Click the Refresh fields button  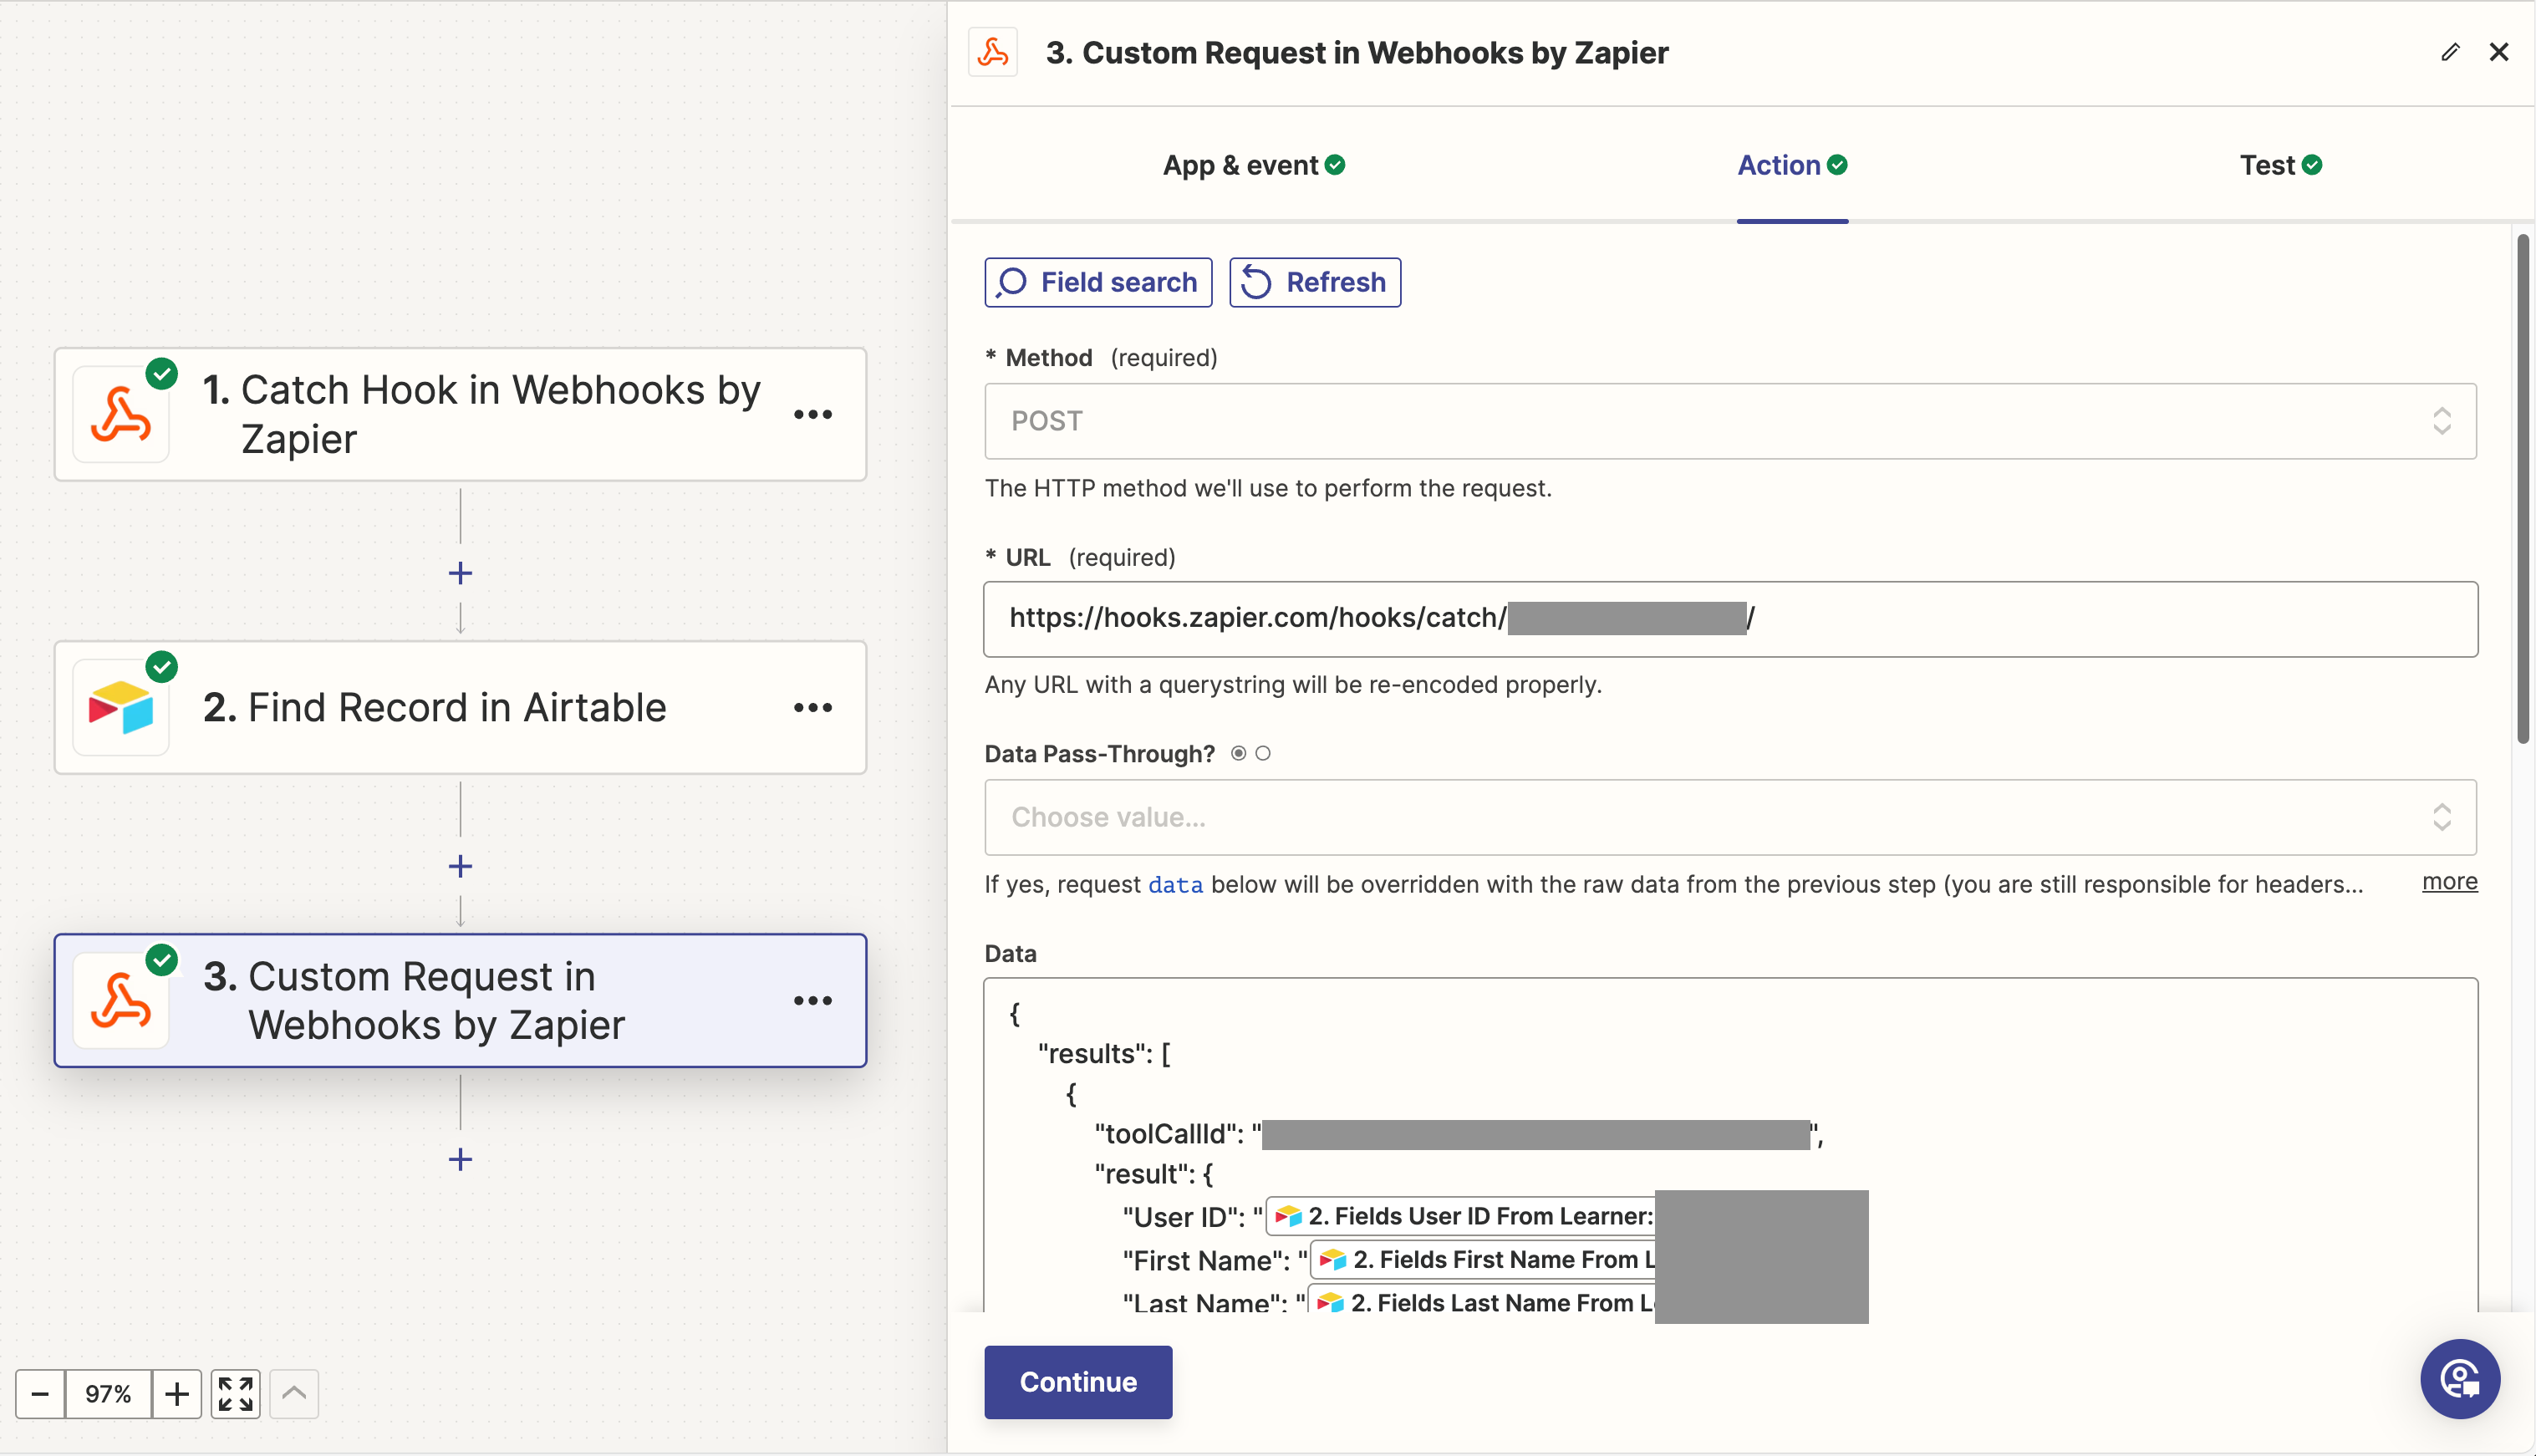(1314, 282)
